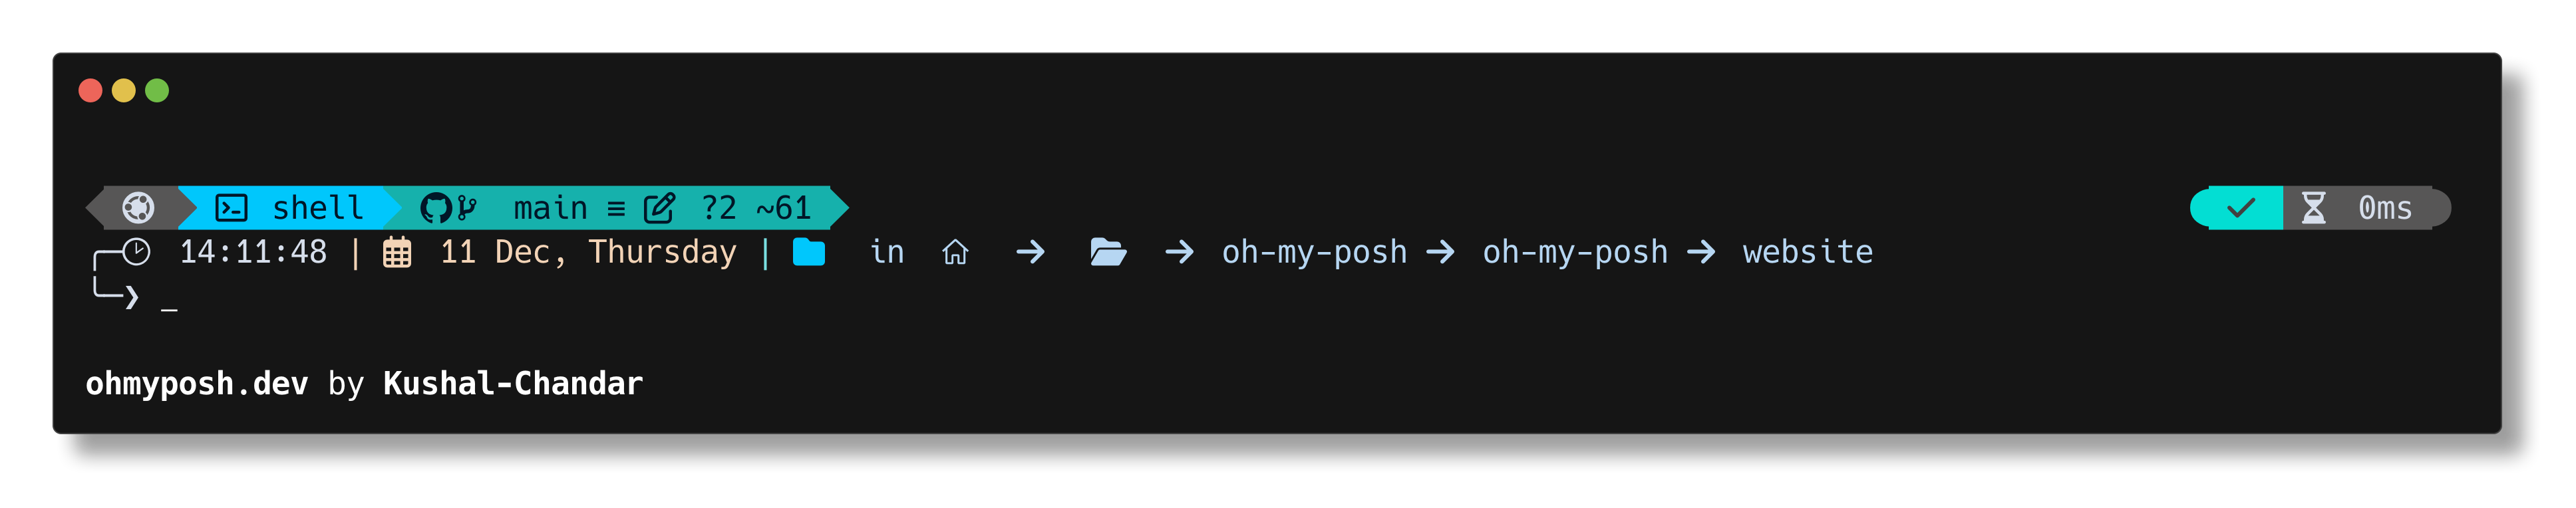
Task: Click the clock icon before the time
Action: click(136, 252)
